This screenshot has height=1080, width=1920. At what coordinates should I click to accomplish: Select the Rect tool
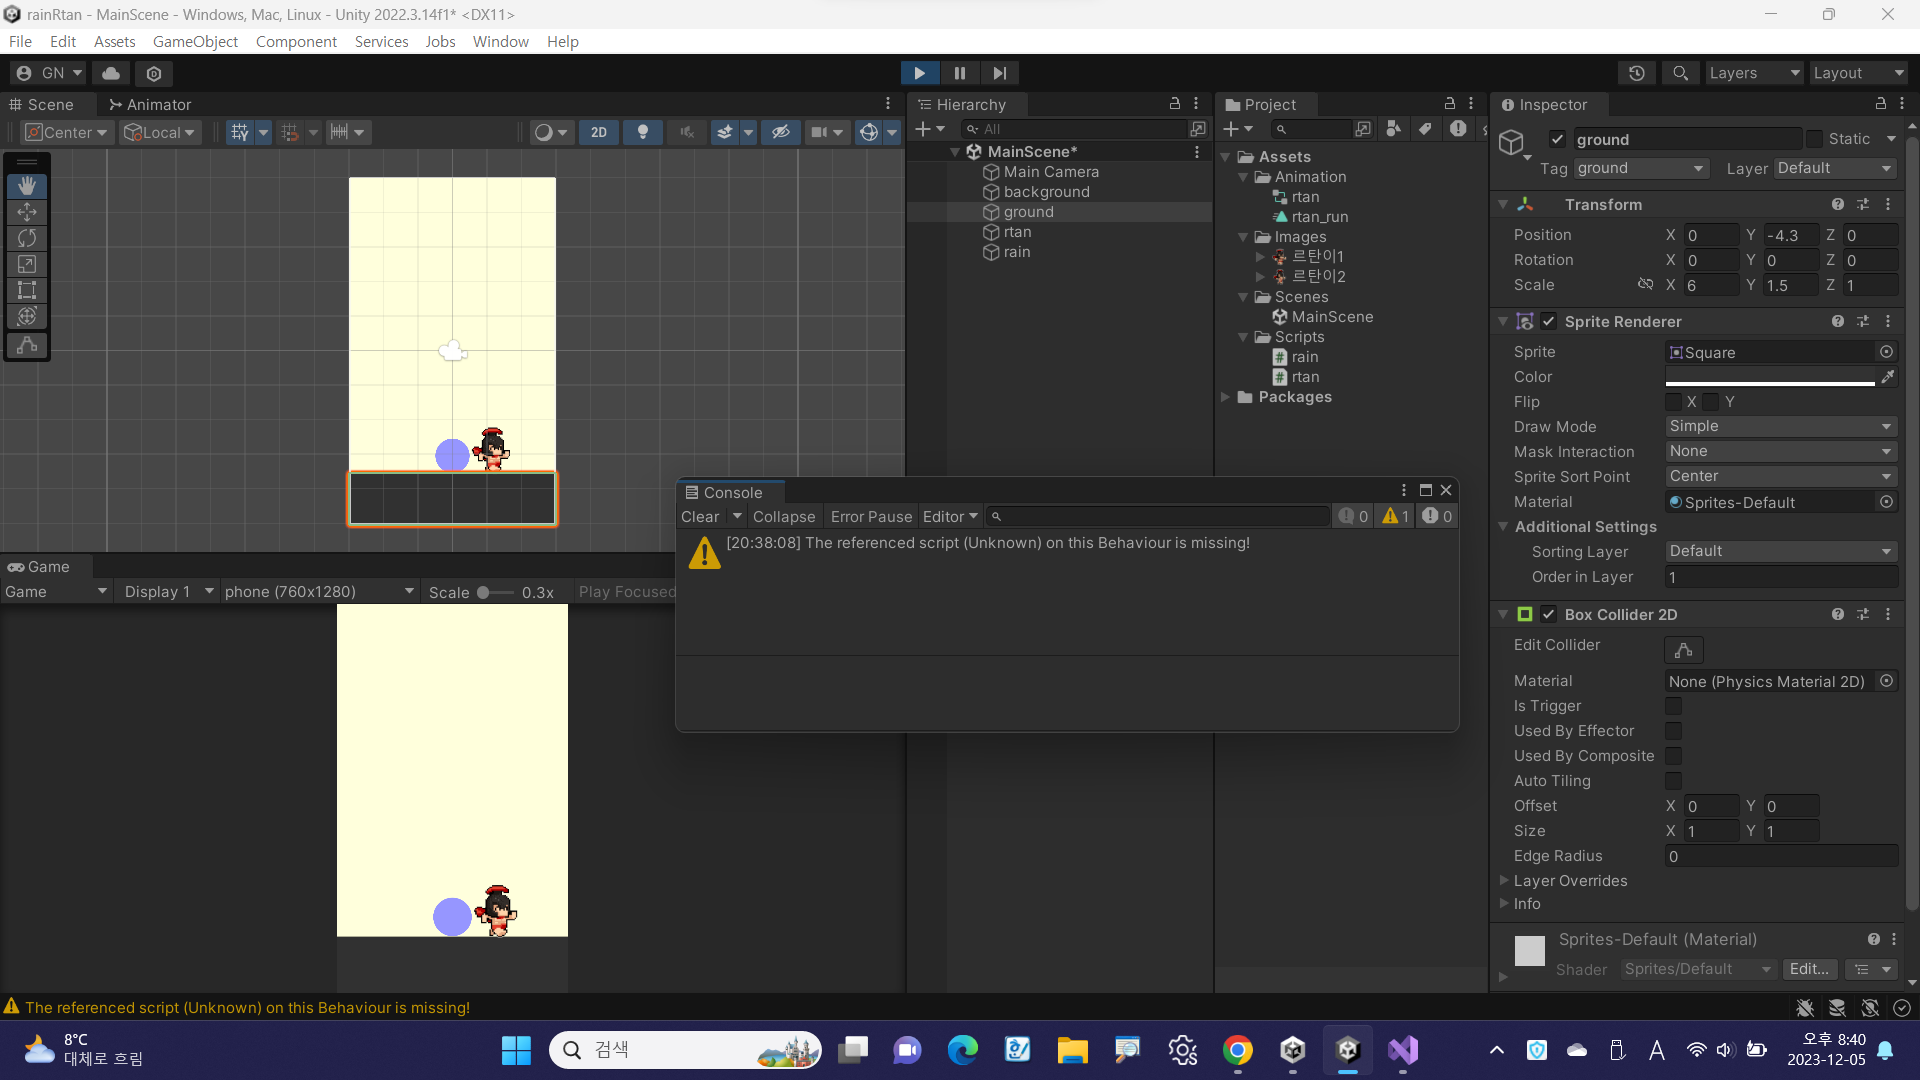27,290
